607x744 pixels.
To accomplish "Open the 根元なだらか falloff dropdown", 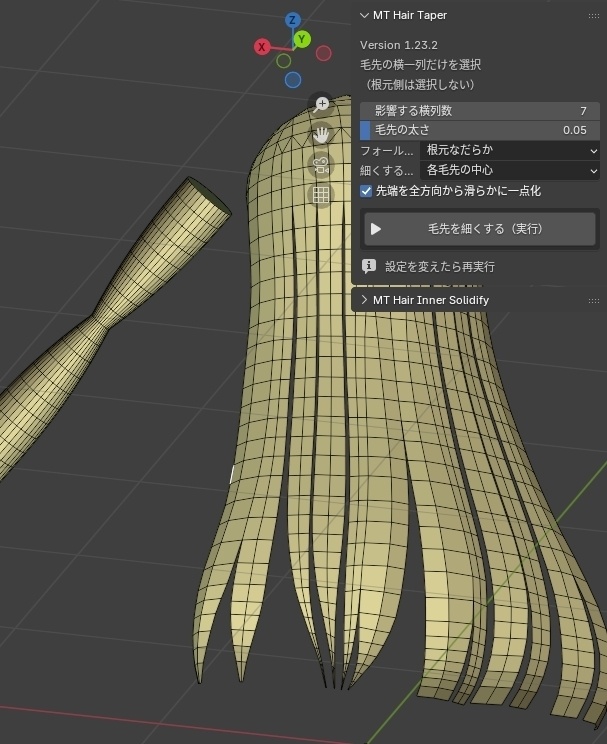I will click(x=510, y=150).
